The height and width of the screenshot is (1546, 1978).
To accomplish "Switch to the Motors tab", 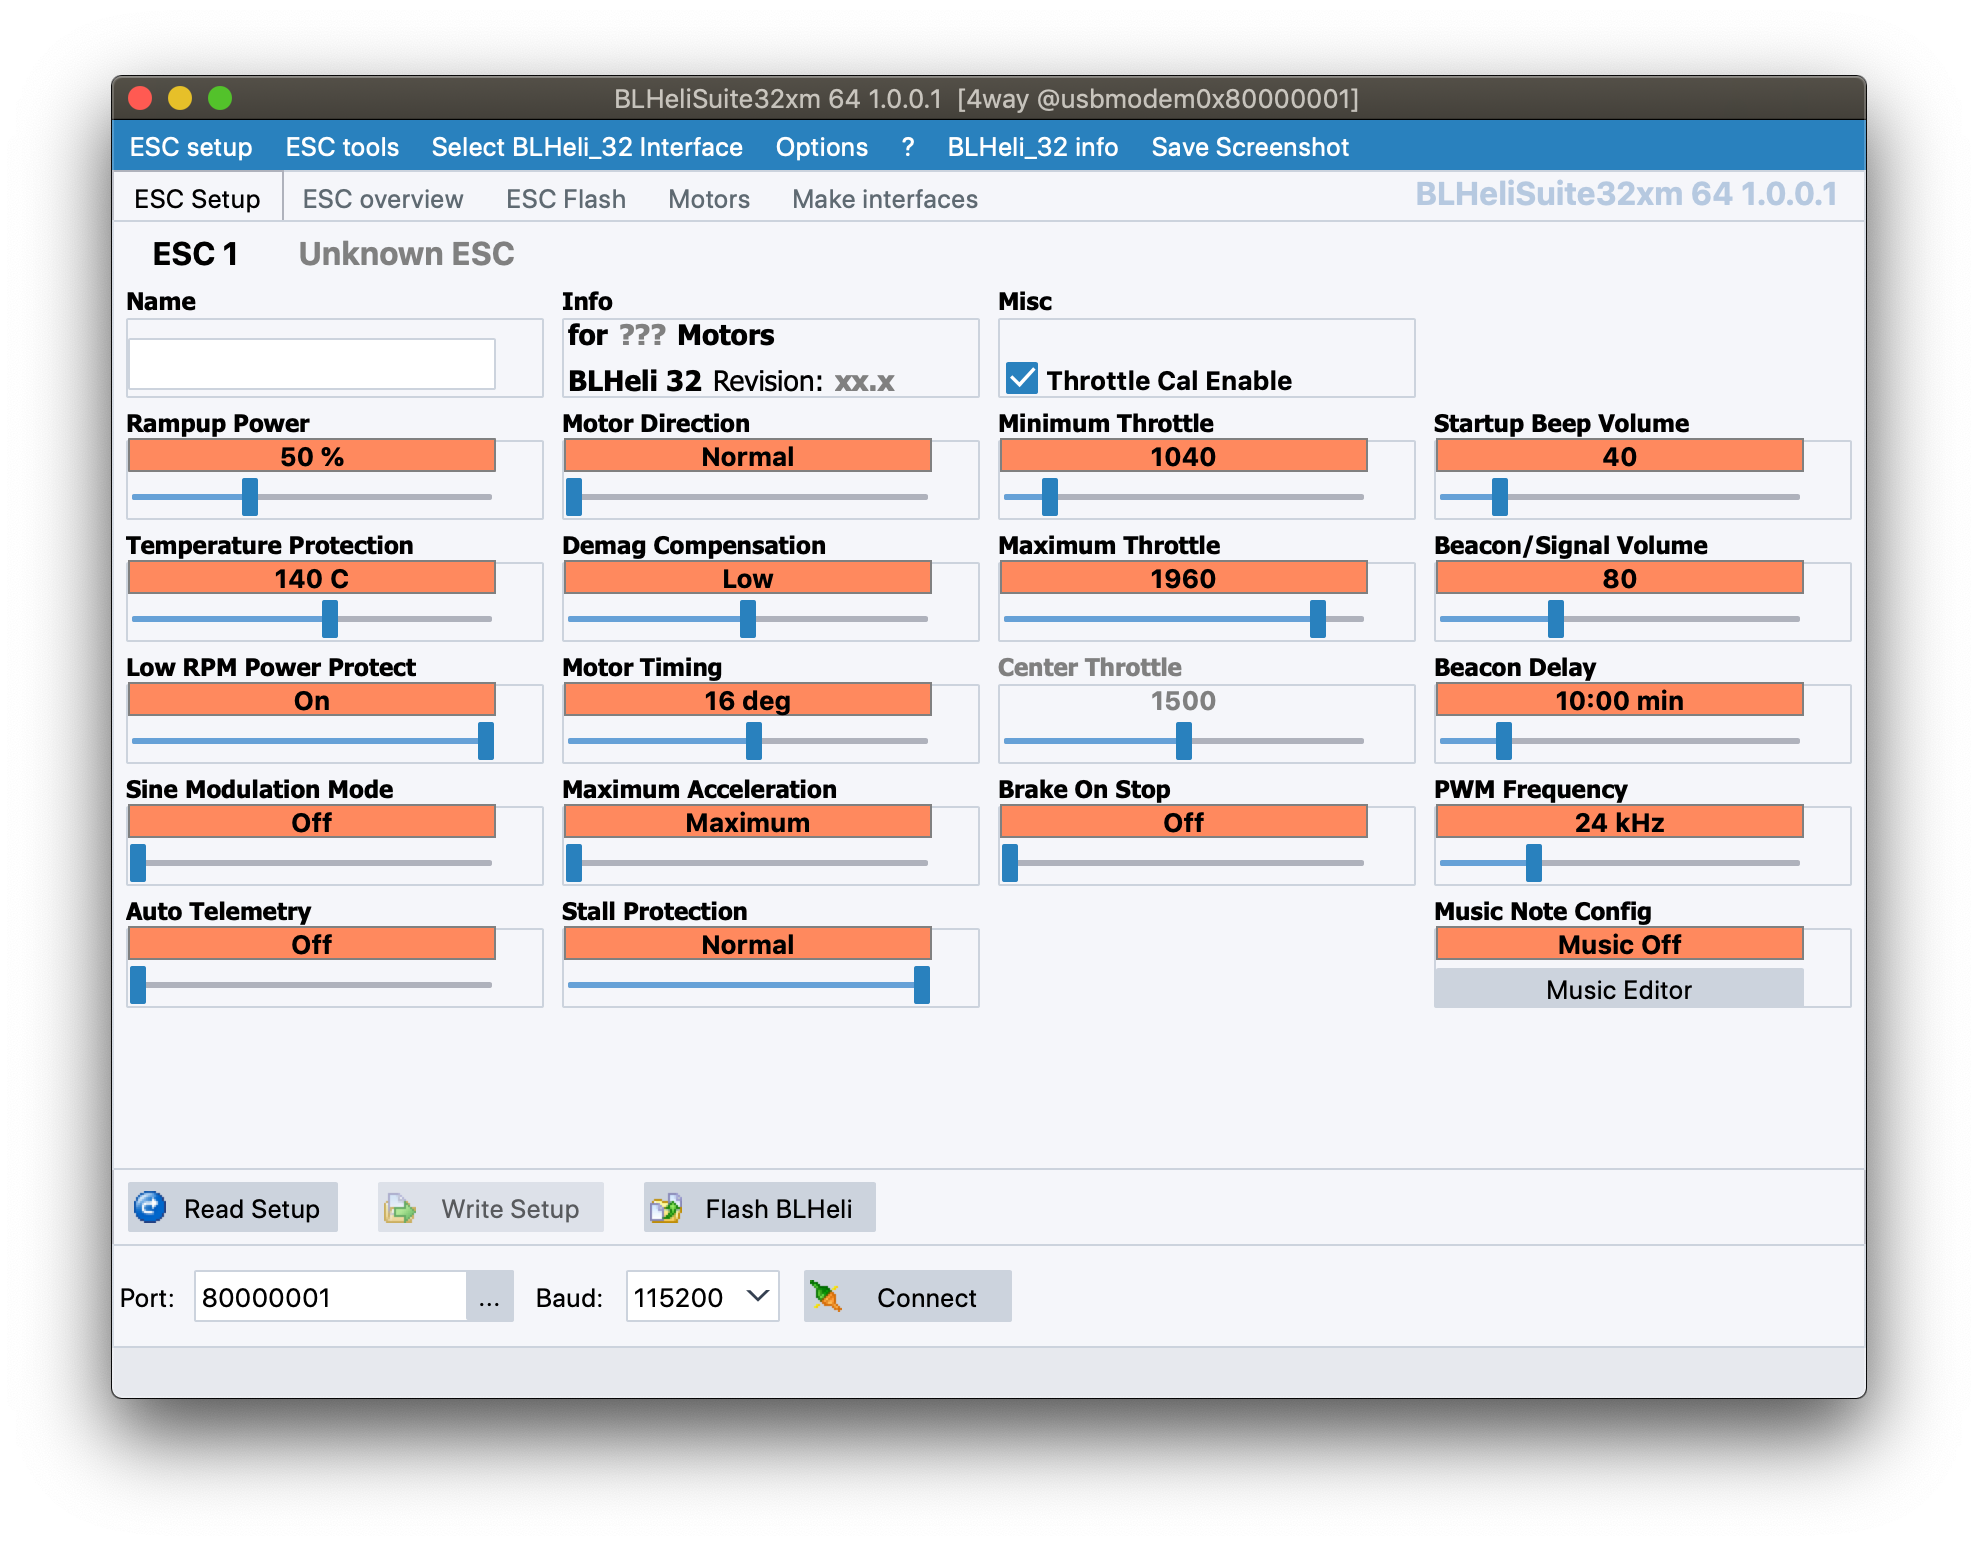I will (709, 199).
